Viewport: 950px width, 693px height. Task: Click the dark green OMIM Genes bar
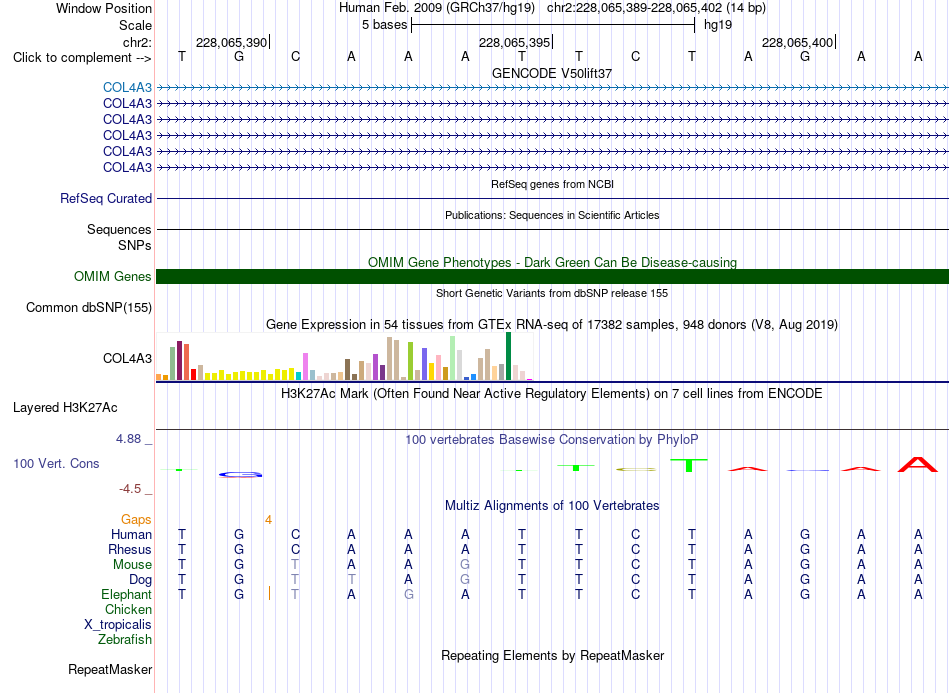coord(552,276)
